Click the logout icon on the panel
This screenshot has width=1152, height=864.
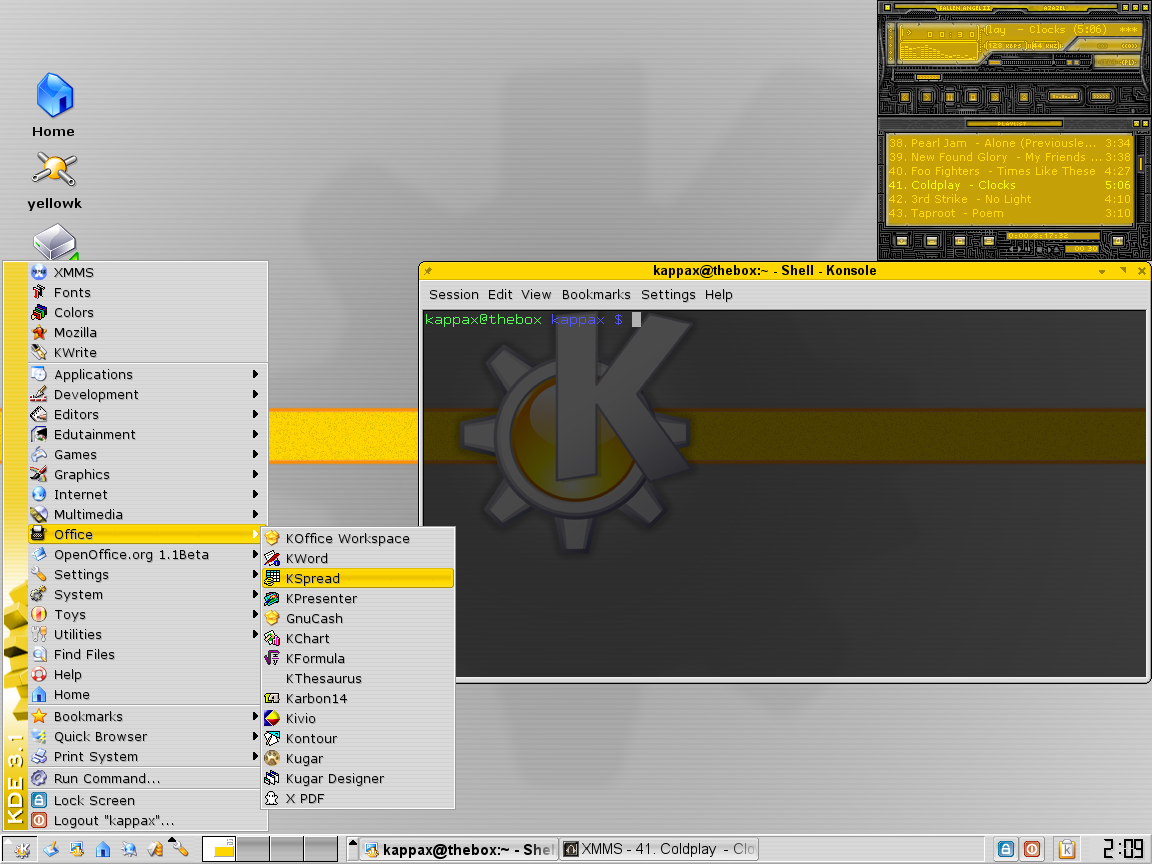1032,849
